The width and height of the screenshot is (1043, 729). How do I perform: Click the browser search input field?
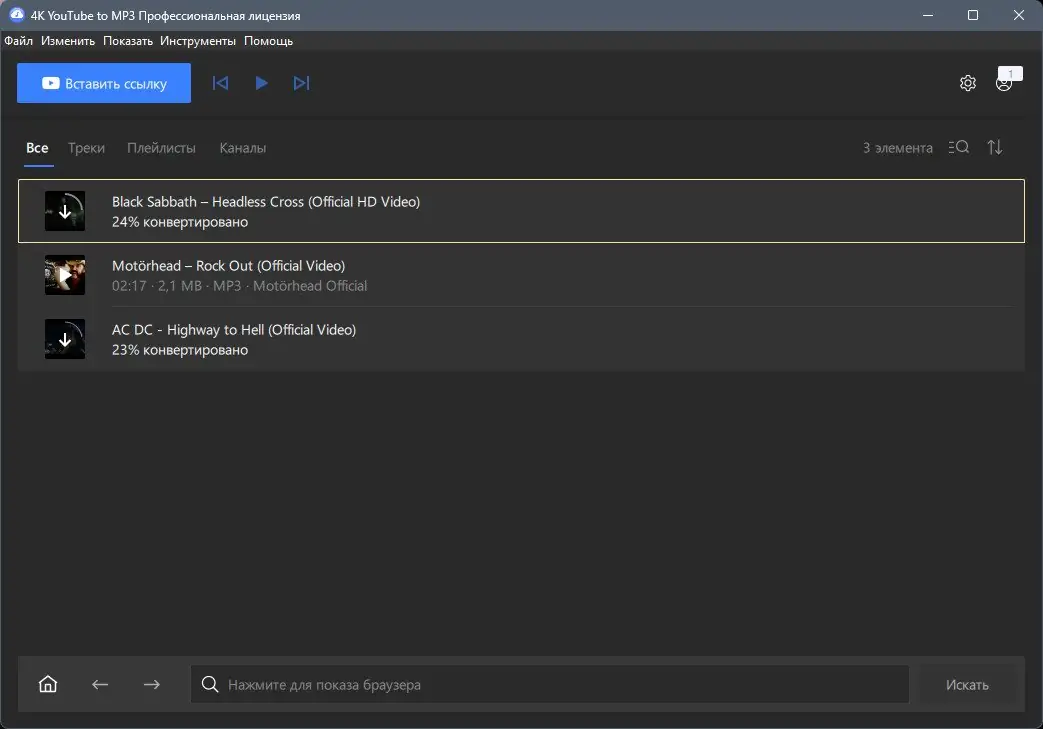549,684
